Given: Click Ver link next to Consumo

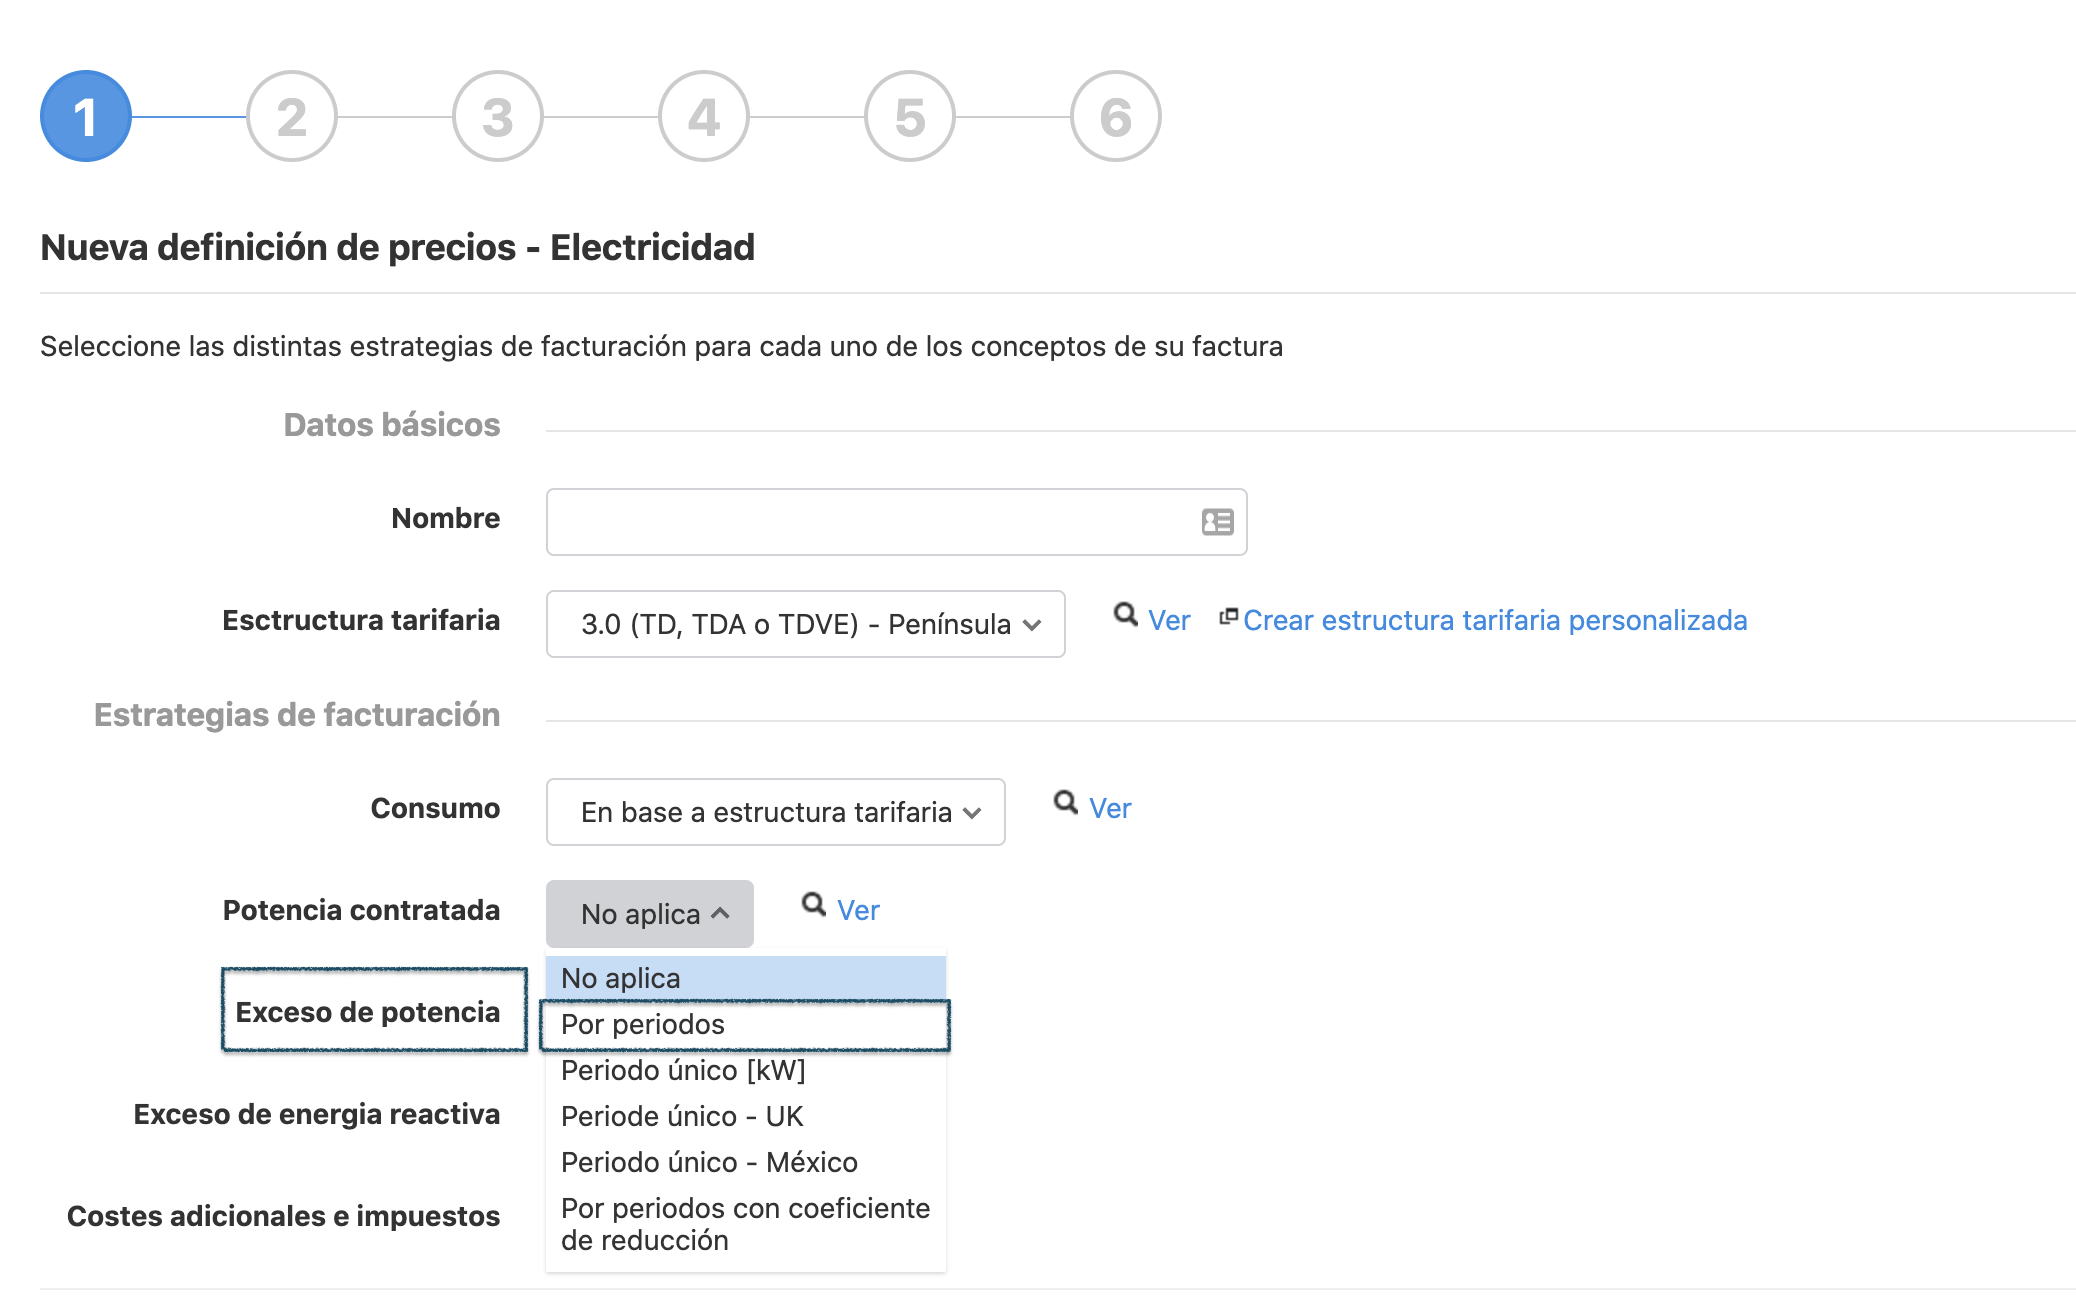Looking at the screenshot, I should coord(1110,809).
